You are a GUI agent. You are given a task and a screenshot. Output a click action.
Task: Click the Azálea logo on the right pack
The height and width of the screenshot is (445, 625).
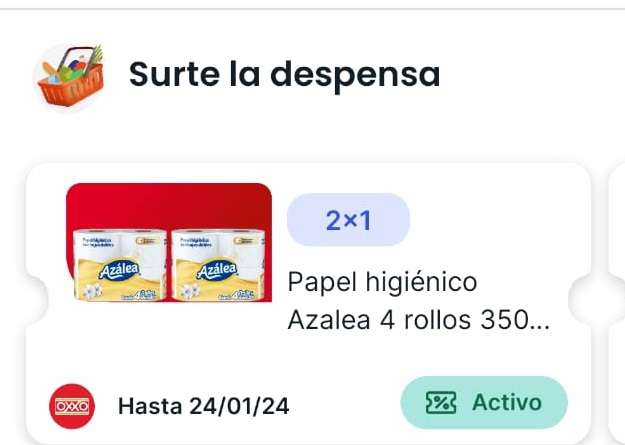217,271
